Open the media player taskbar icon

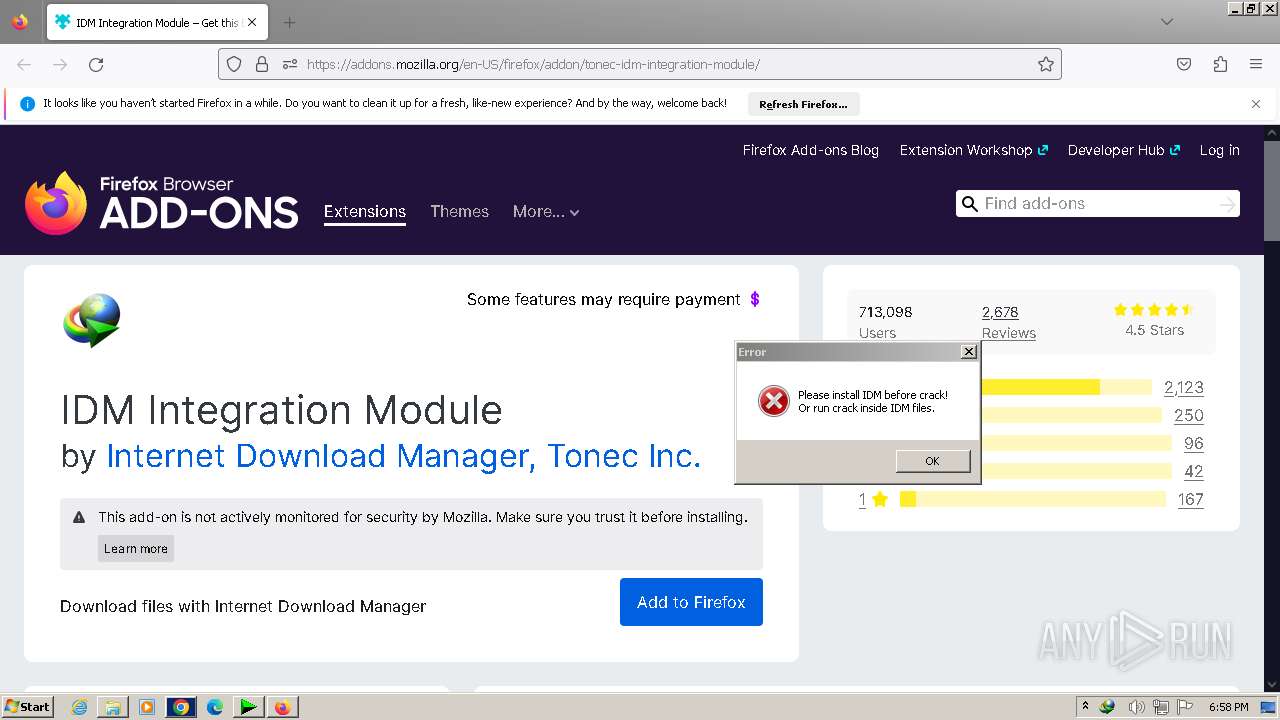147,707
